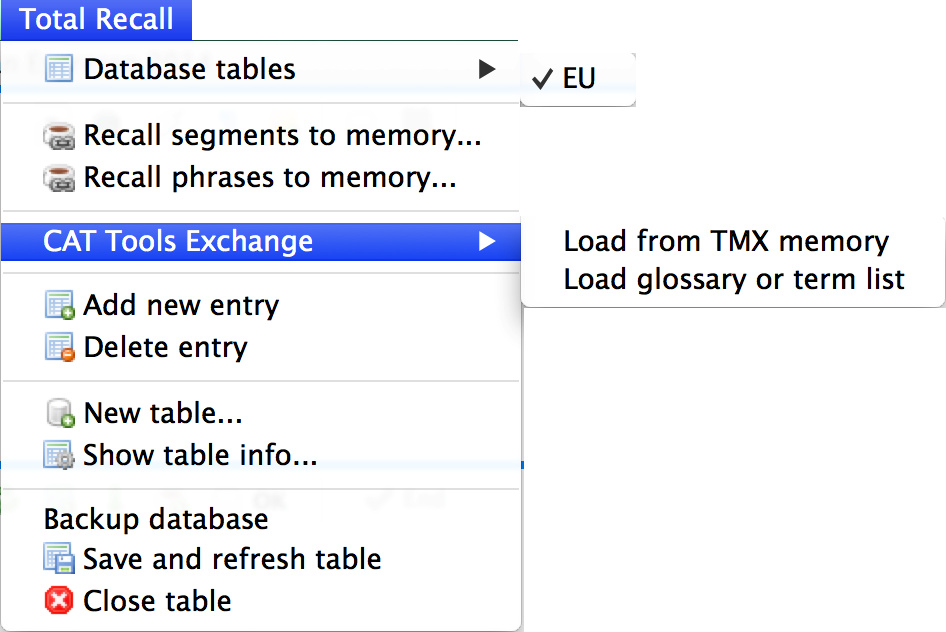This screenshot has height=632, width=946.
Task: Click the Recall segments to memory icon
Action: click(x=59, y=136)
